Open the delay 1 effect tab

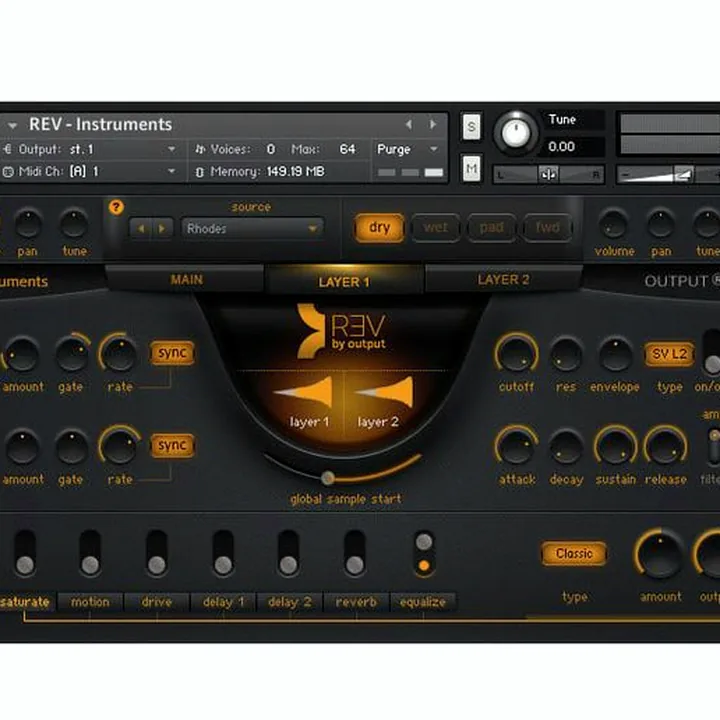click(x=223, y=602)
